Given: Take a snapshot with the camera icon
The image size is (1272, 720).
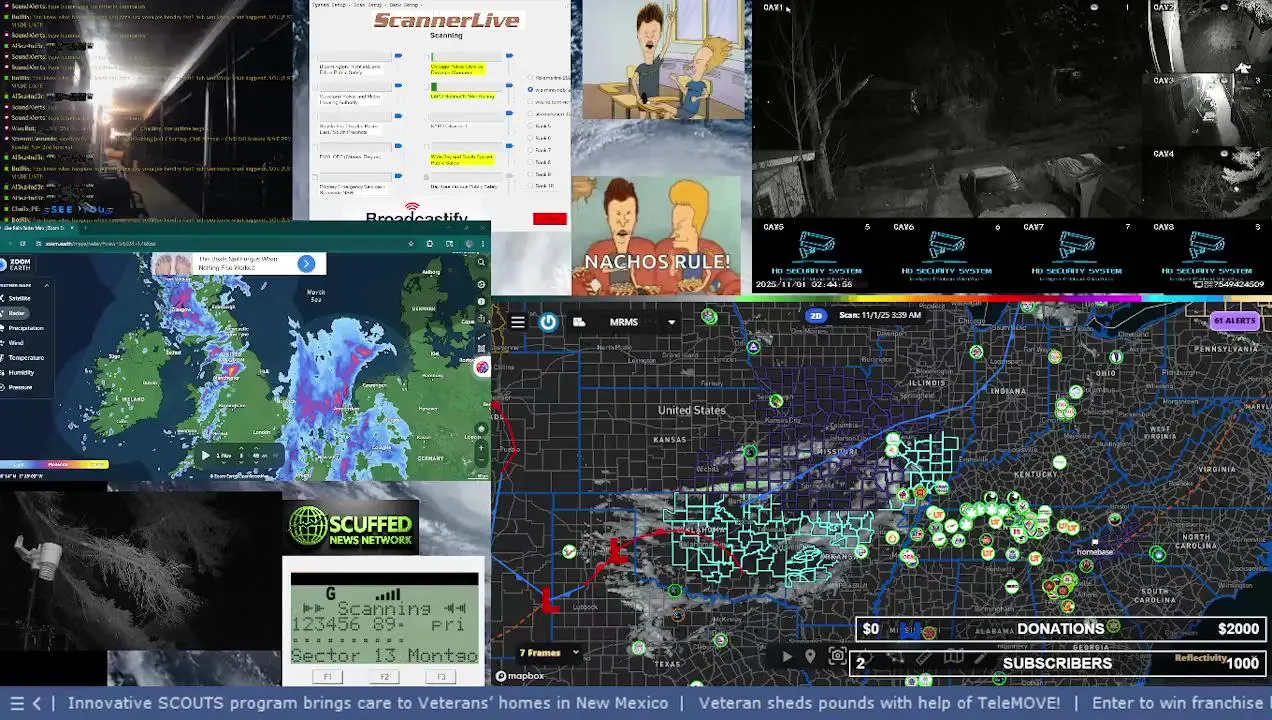Looking at the screenshot, I should [837, 655].
